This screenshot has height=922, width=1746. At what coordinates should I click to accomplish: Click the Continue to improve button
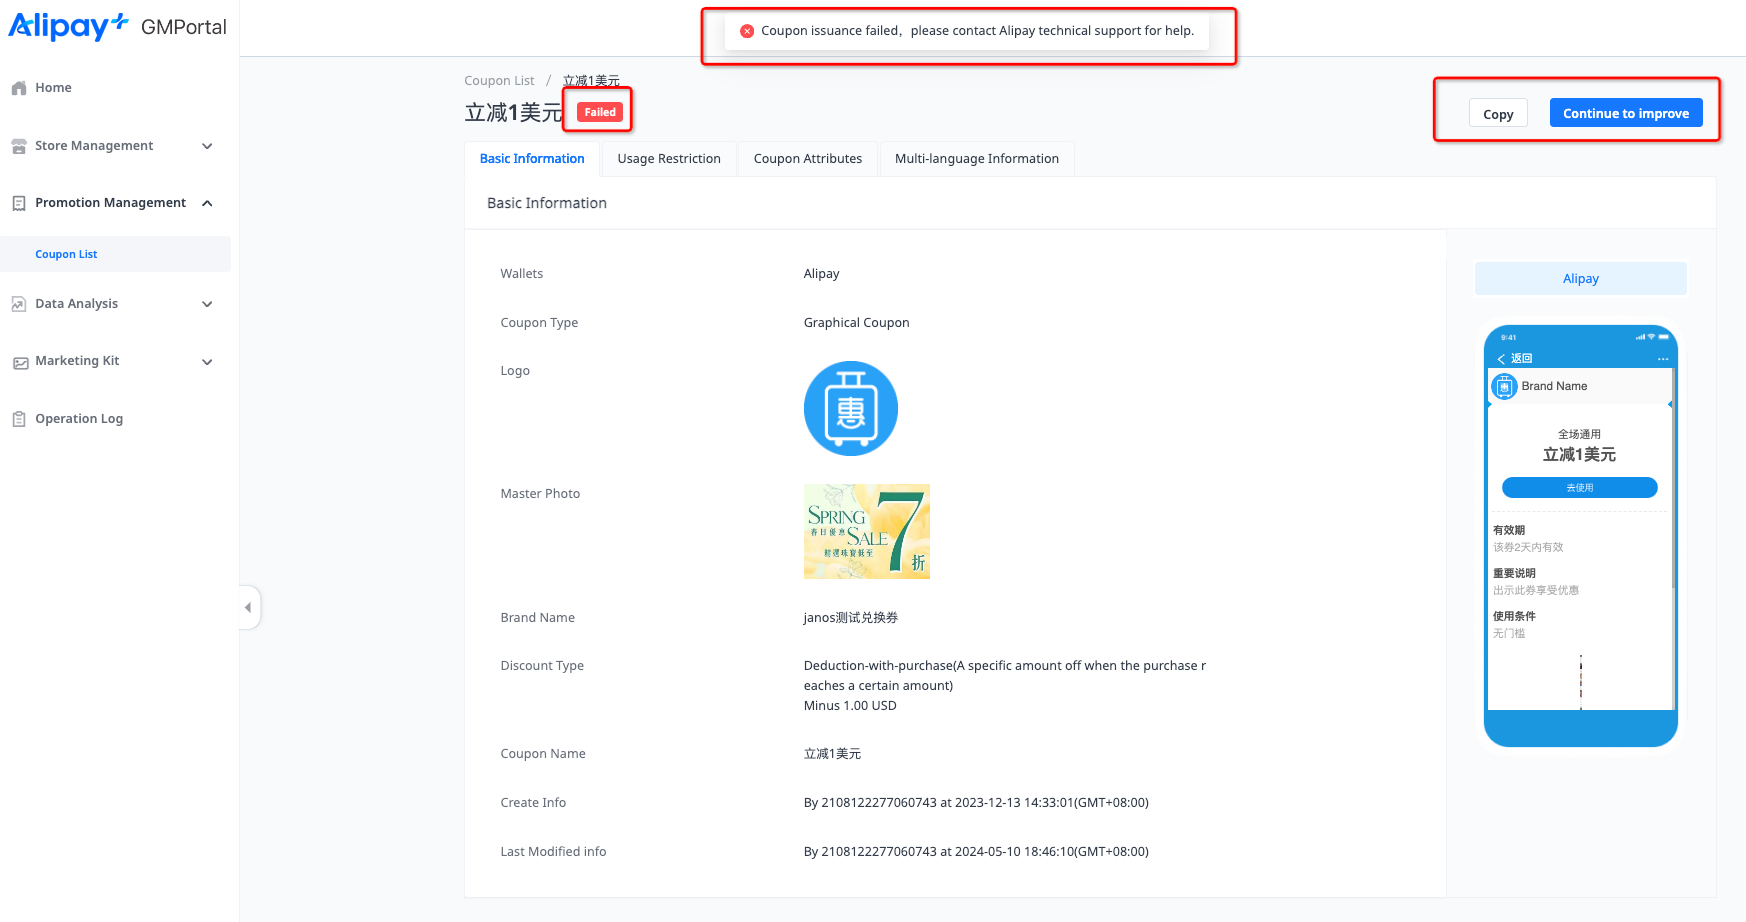click(1625, 113)
